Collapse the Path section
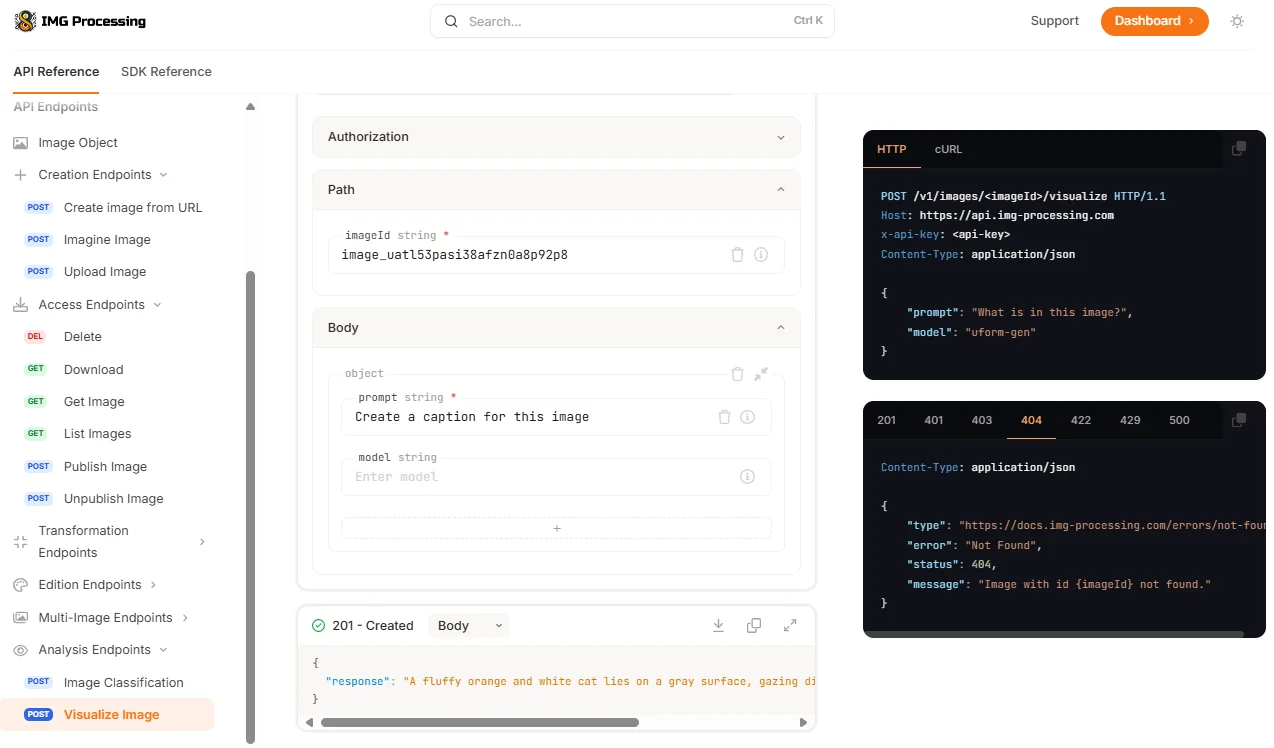The height and width of the screenshot is (748, 1274). pyautogui.click(x=780, y=190)
